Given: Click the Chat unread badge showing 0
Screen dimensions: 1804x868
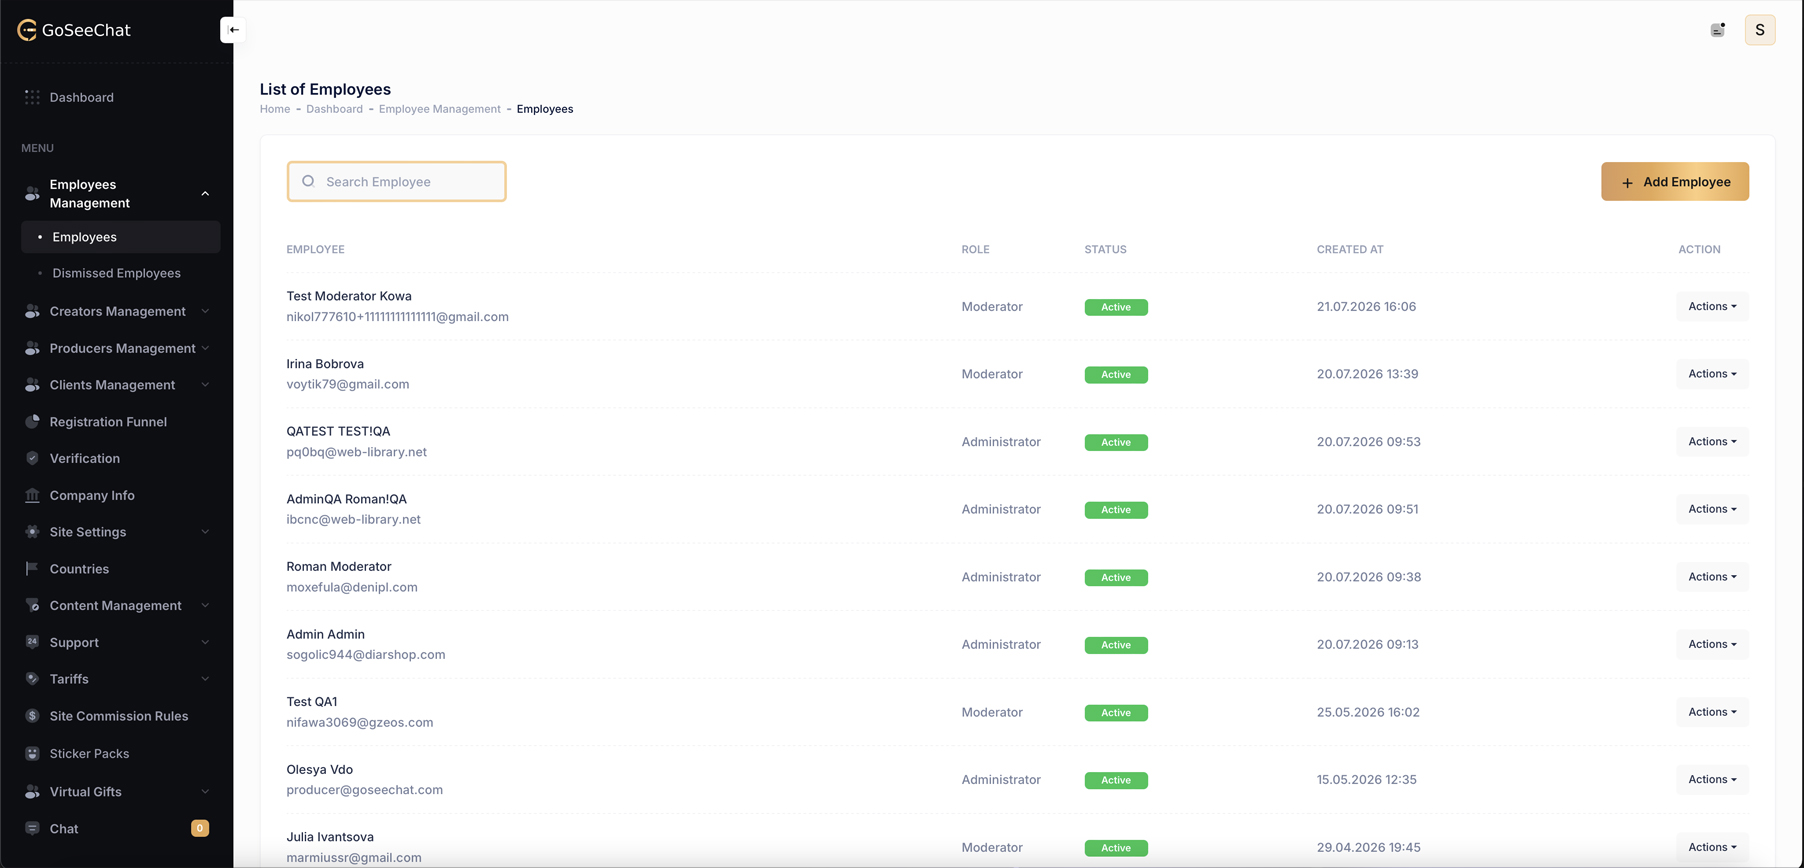Looking at the screenshot, I should coord(200,828).
